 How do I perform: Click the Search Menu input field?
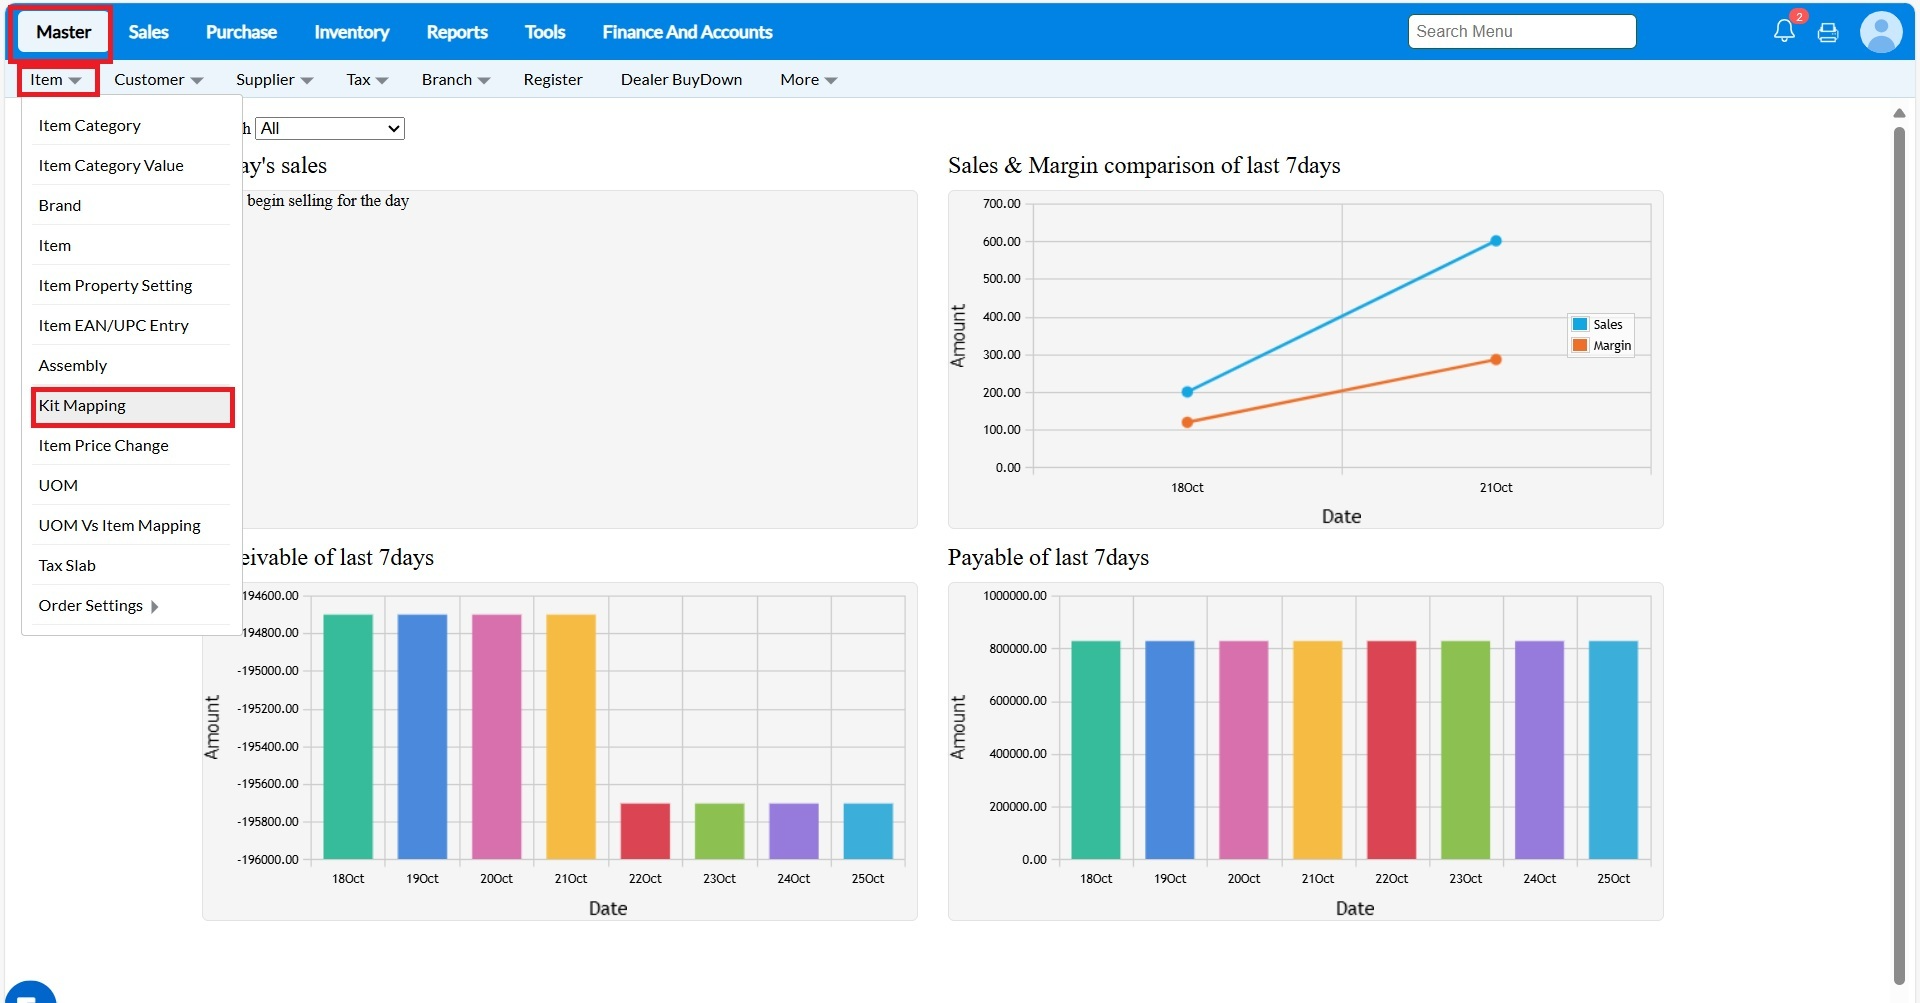click(x=1521, y=32)
